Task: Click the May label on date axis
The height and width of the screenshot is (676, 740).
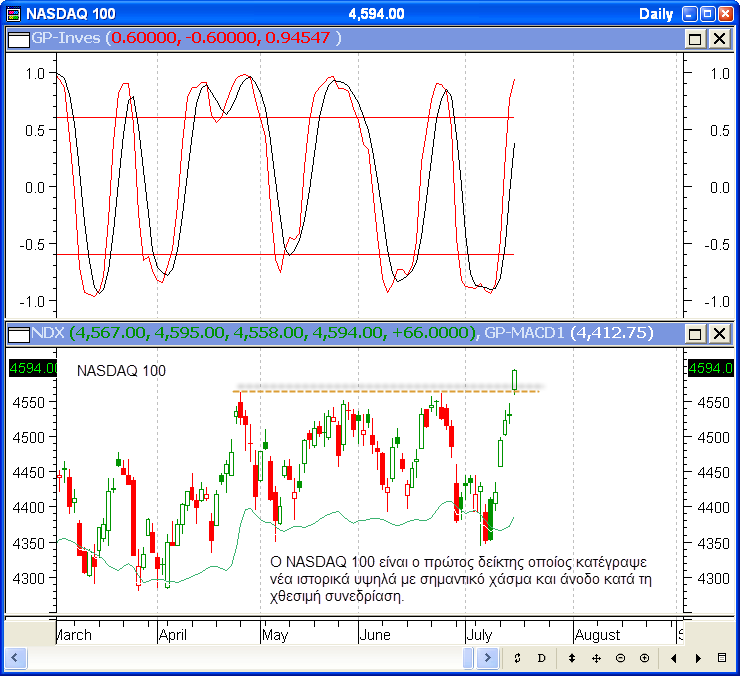Action: click(x=275, y=635)
